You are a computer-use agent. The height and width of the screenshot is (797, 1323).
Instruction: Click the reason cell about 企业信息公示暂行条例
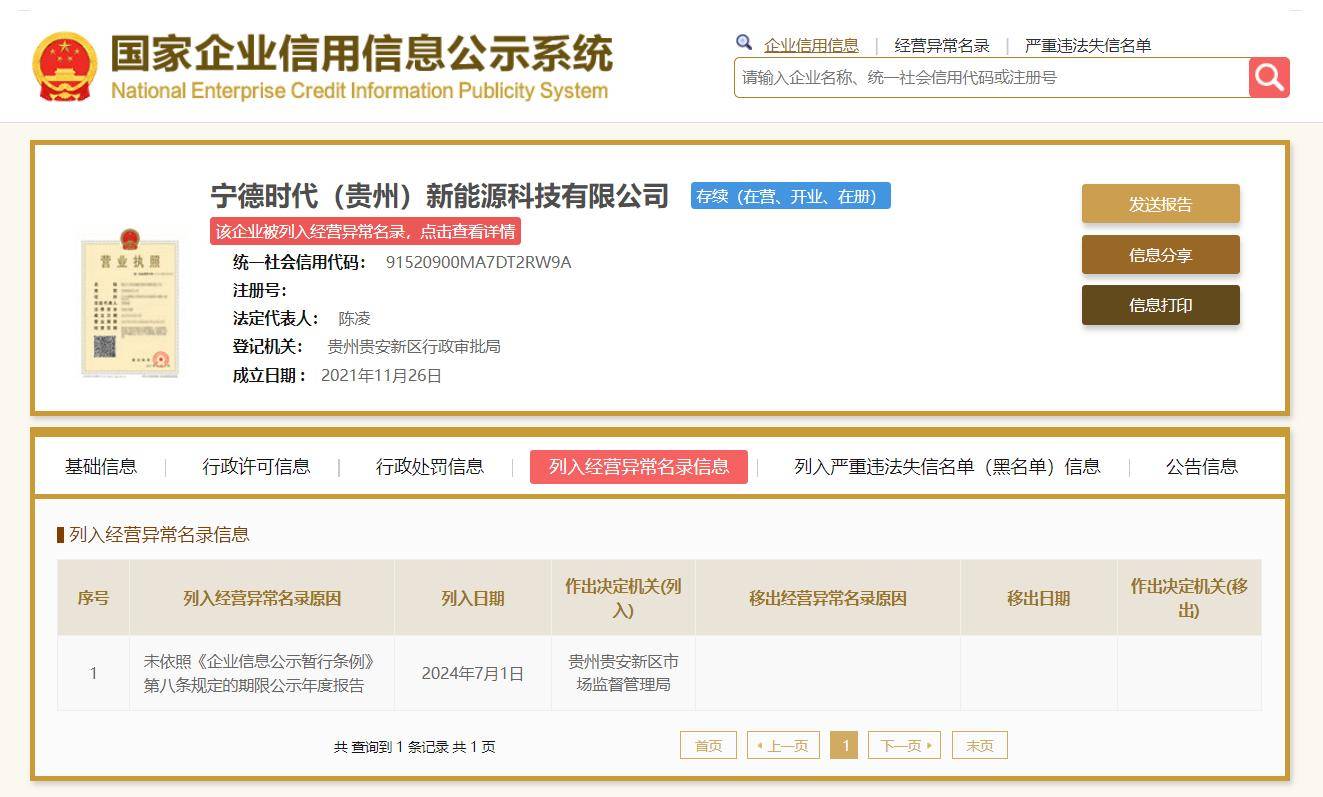(262, 673)
